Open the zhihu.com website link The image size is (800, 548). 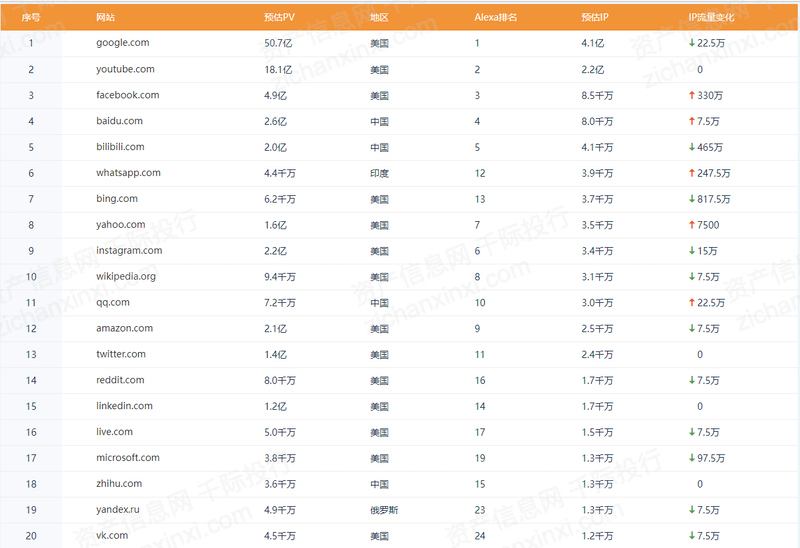coord(119,484)
